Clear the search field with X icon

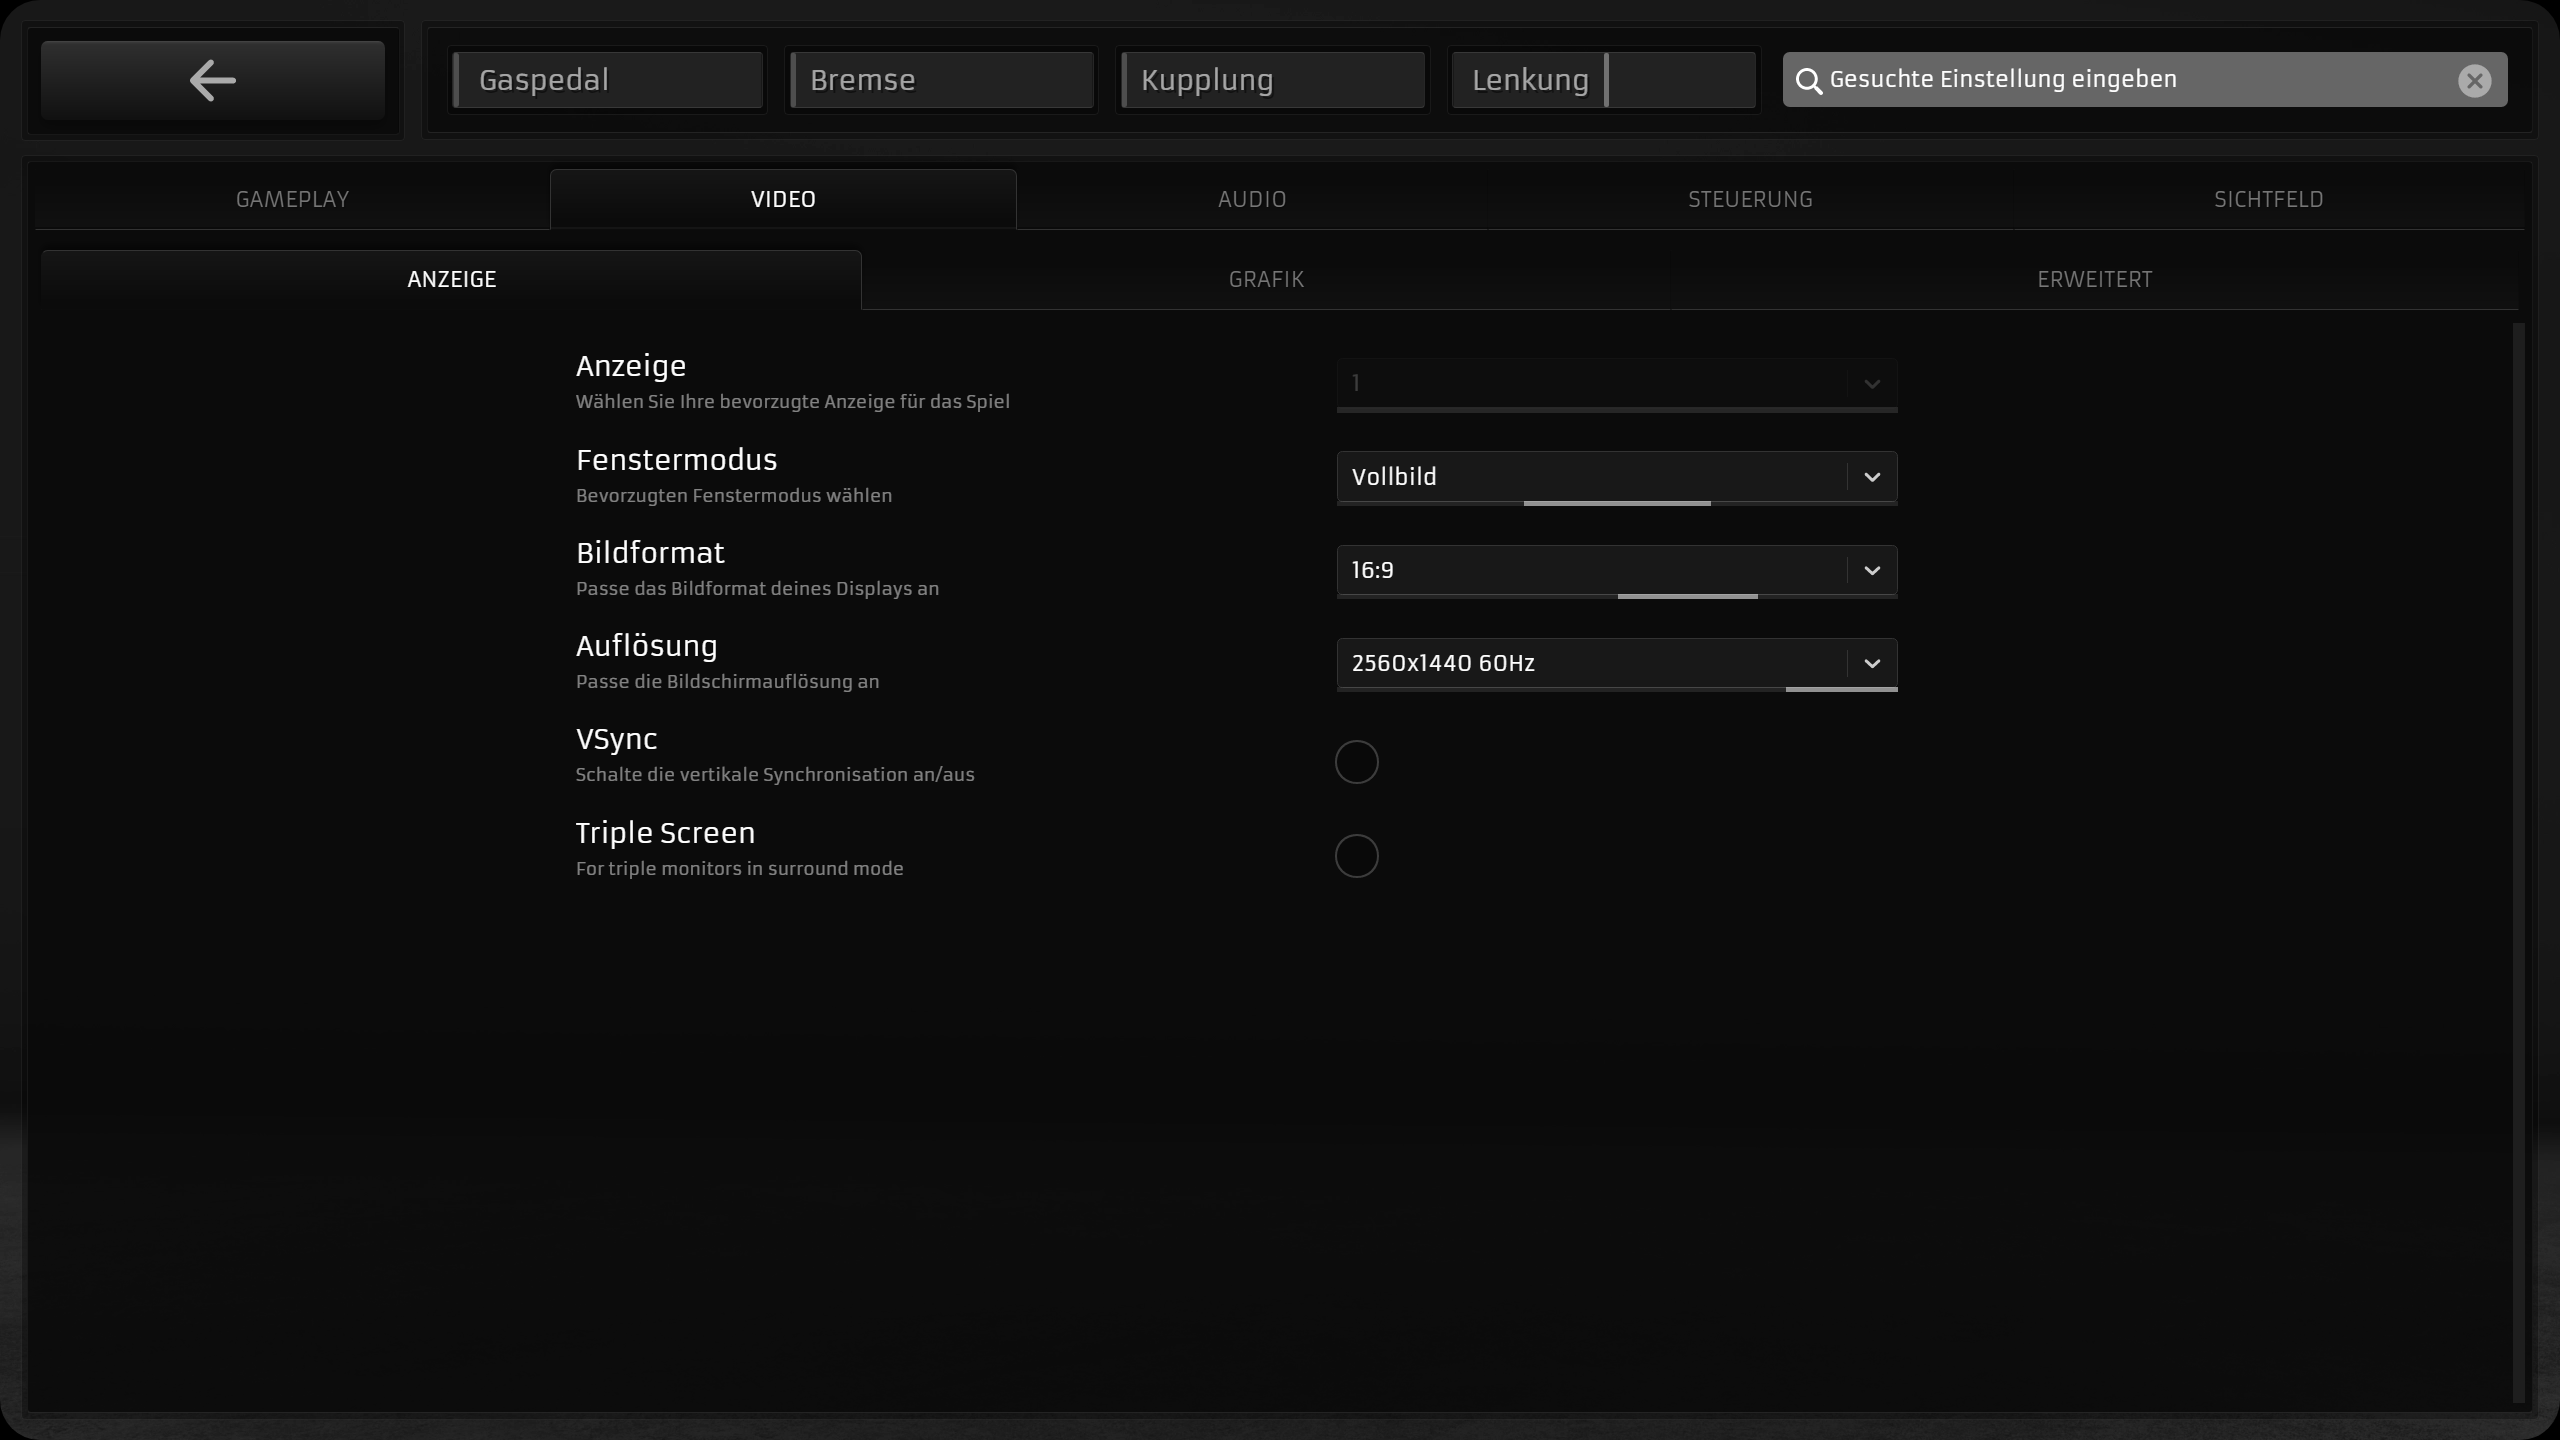pyautogui.click(x=2474, y=81)
